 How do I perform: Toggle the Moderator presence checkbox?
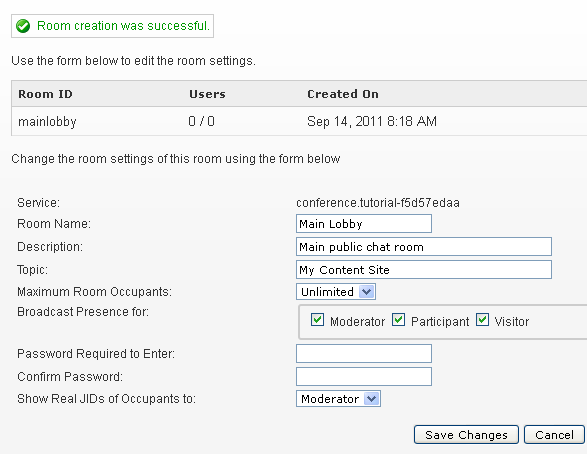point(317,320)
